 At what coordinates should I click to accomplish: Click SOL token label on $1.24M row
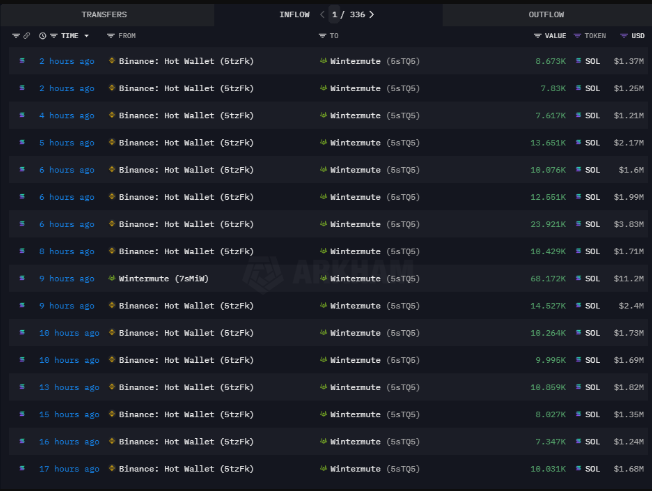592,442
